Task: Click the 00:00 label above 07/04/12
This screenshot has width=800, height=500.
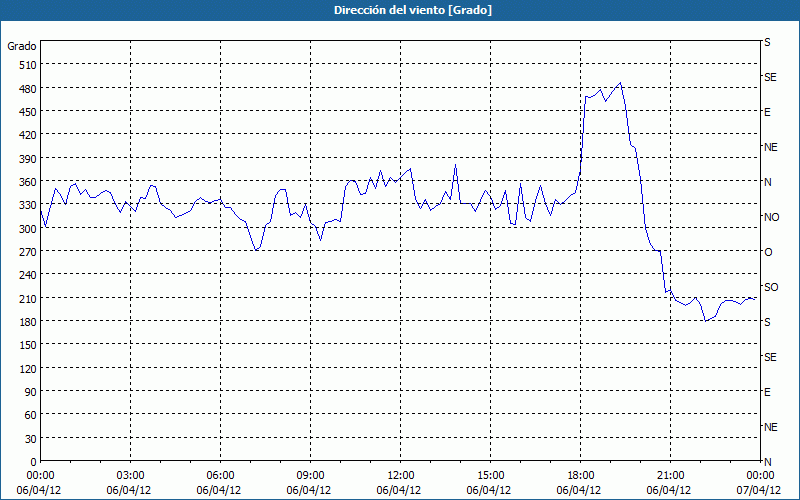Action: tap(760, 476)
